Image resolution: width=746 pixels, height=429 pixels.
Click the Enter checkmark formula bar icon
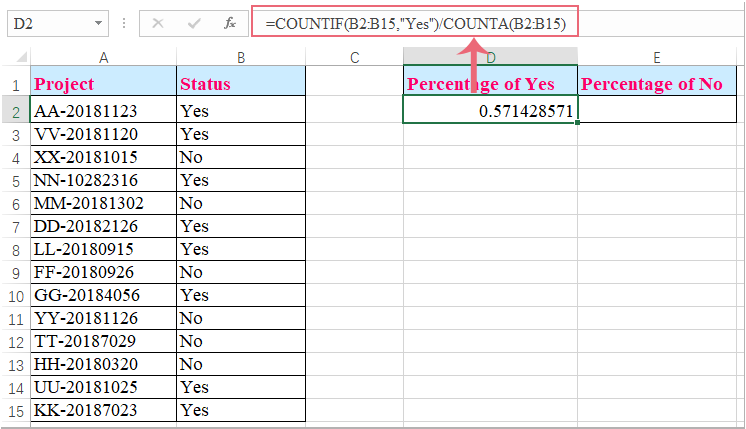pyautogui.click(x=193, y=22)
